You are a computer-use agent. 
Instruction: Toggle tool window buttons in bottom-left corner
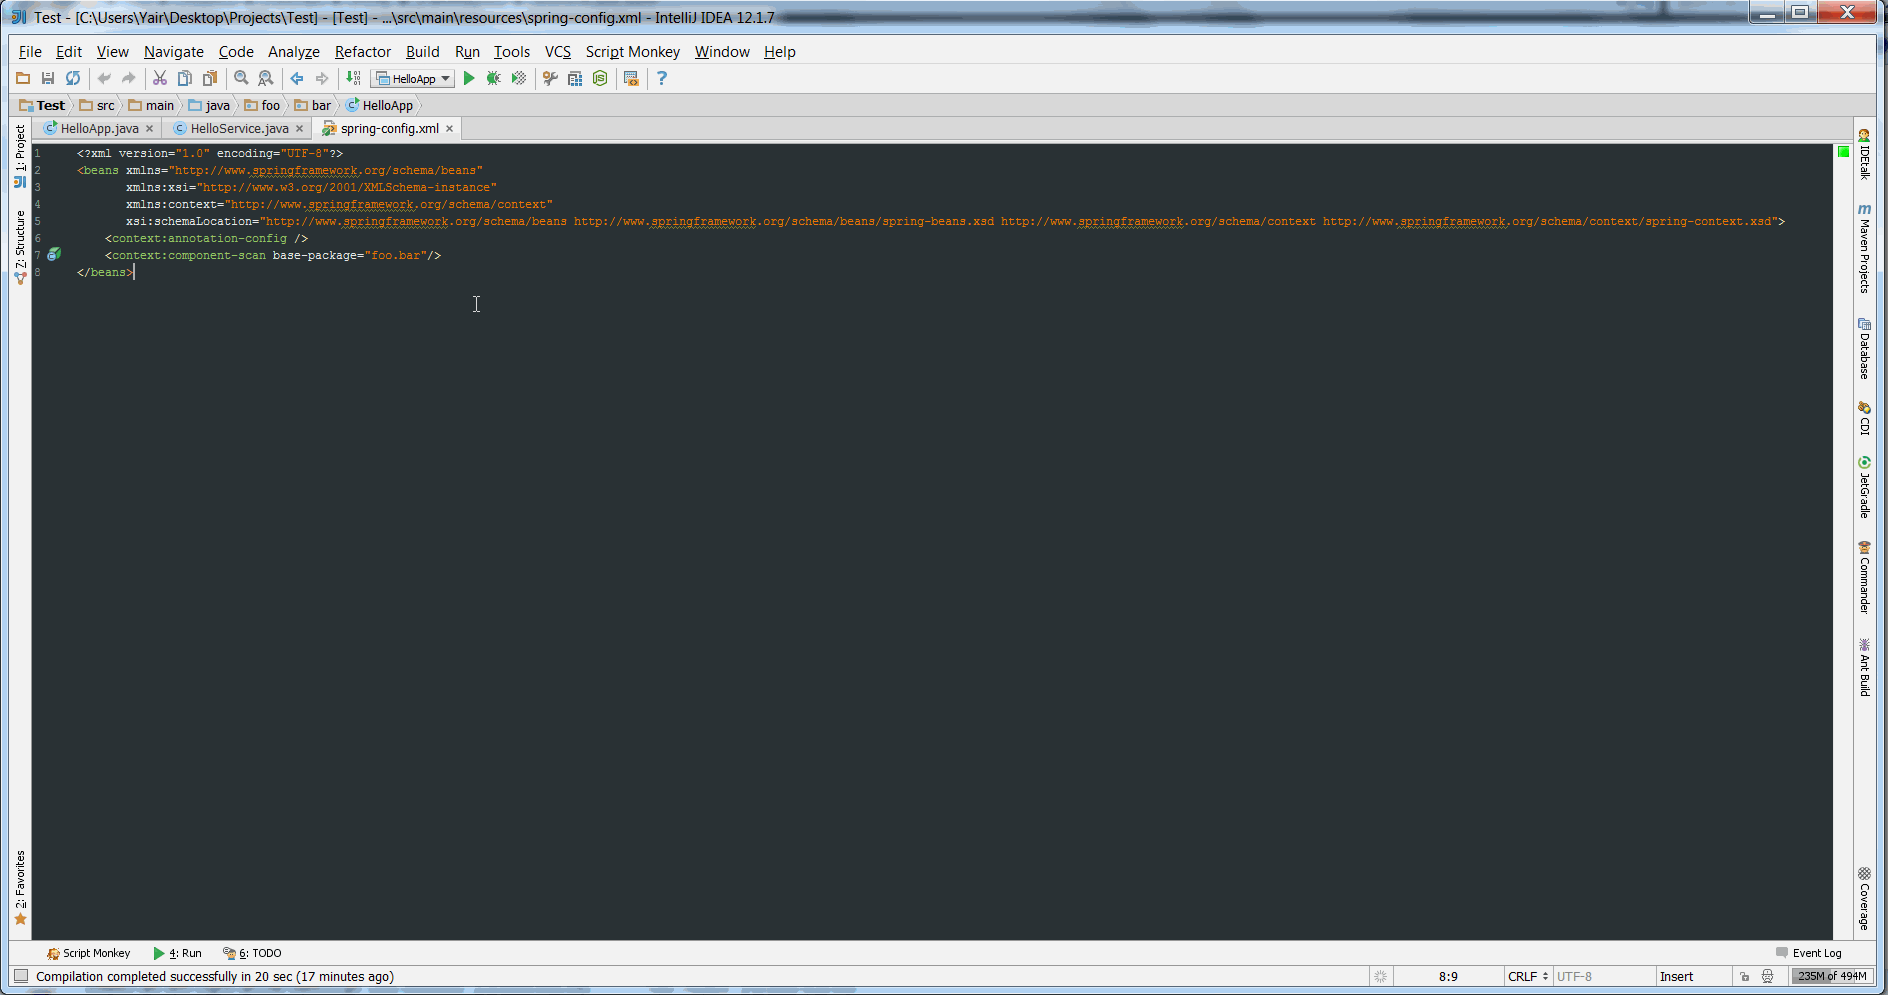click(x=21, y=976)
